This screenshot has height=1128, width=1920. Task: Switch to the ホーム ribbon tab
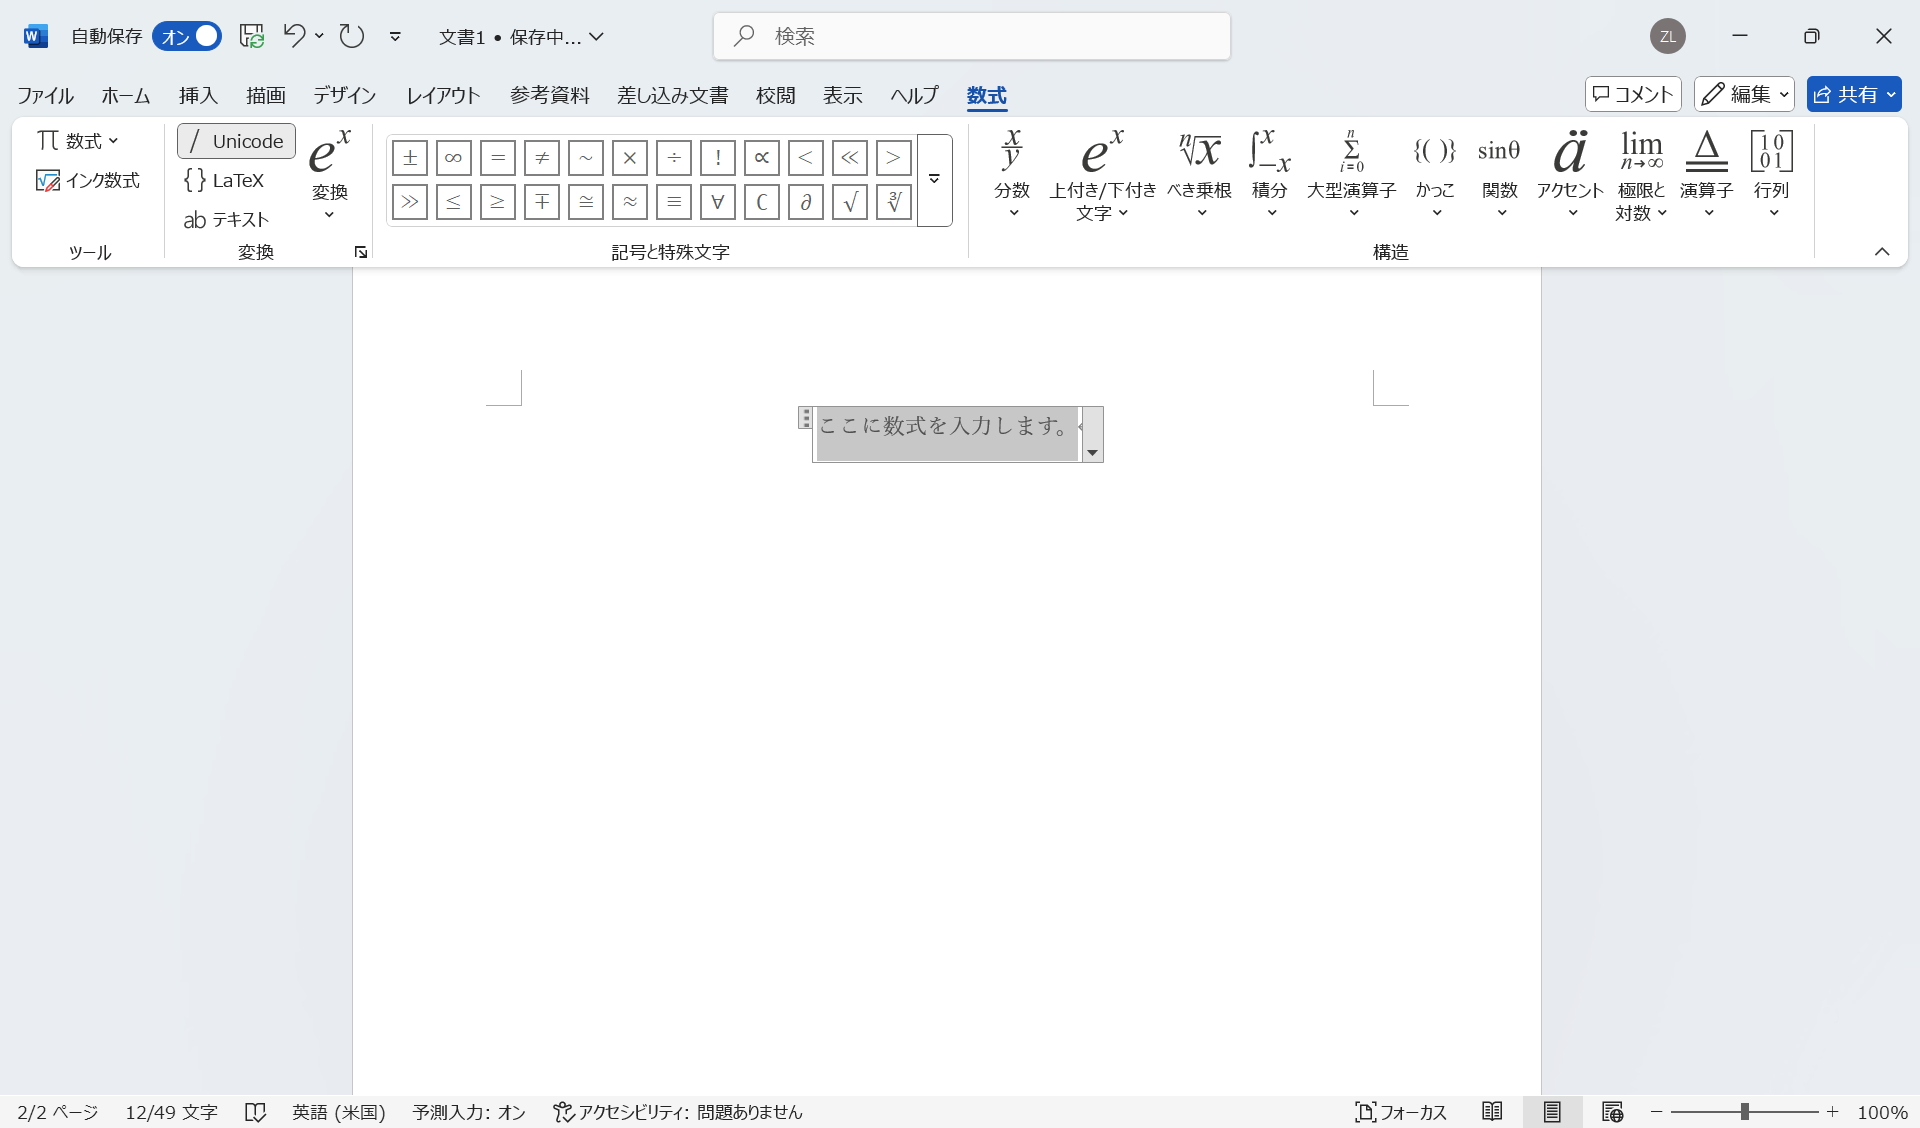125,95
